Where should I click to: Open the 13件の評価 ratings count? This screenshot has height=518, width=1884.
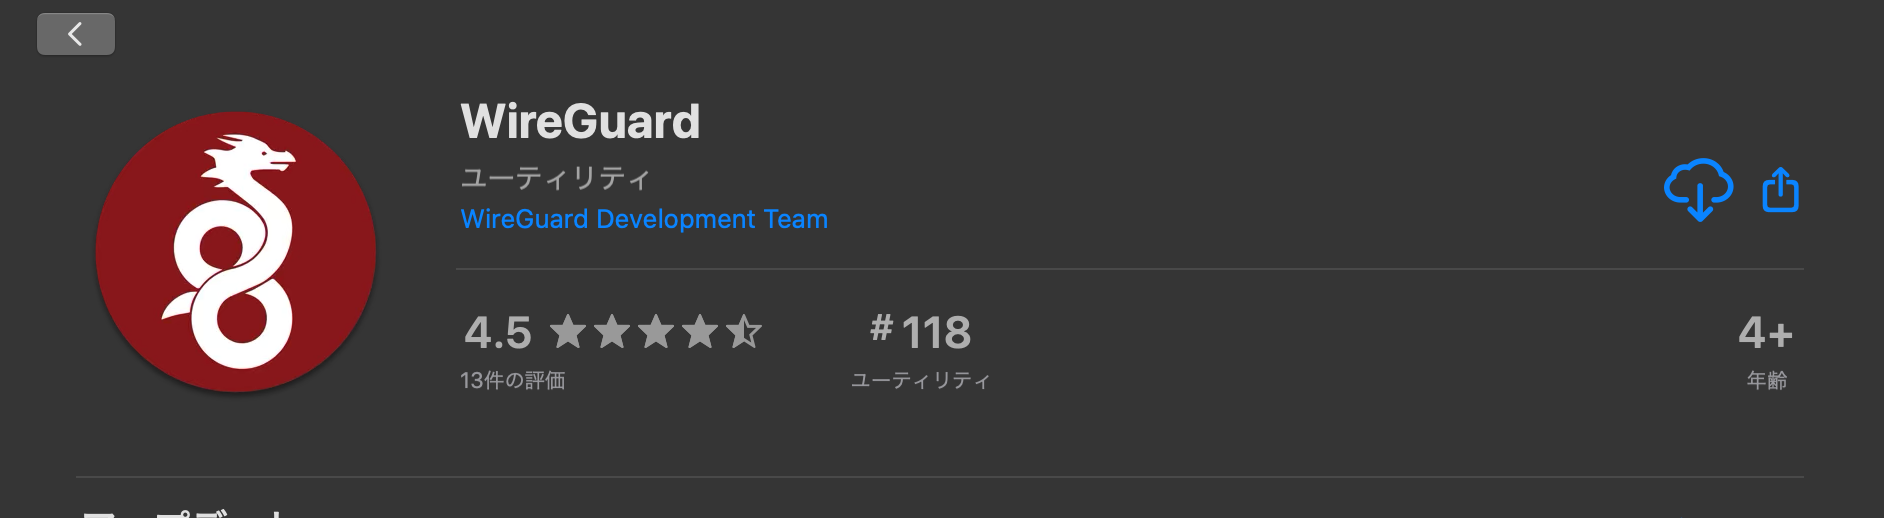click(x=513, y=380)
